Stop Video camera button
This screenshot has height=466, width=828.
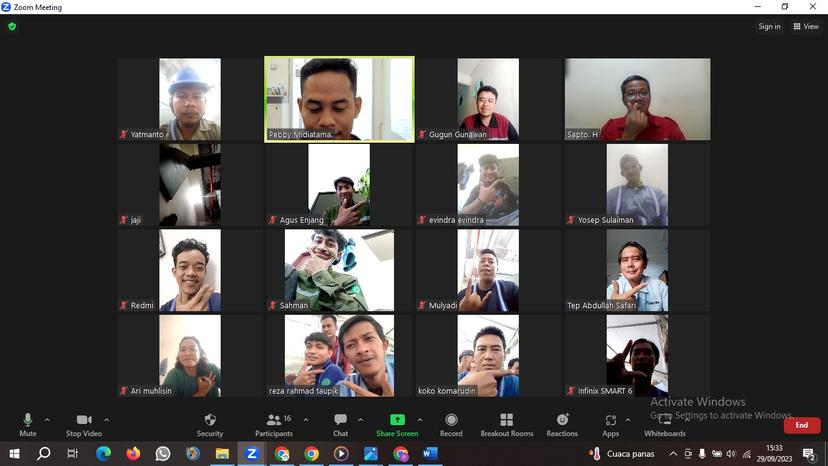[83, 425]
